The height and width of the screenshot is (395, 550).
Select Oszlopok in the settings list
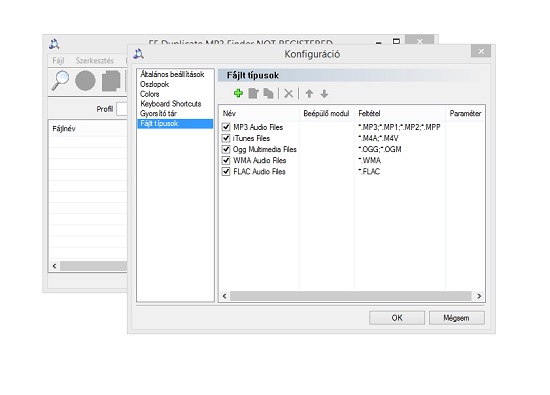tap(154, 84)
